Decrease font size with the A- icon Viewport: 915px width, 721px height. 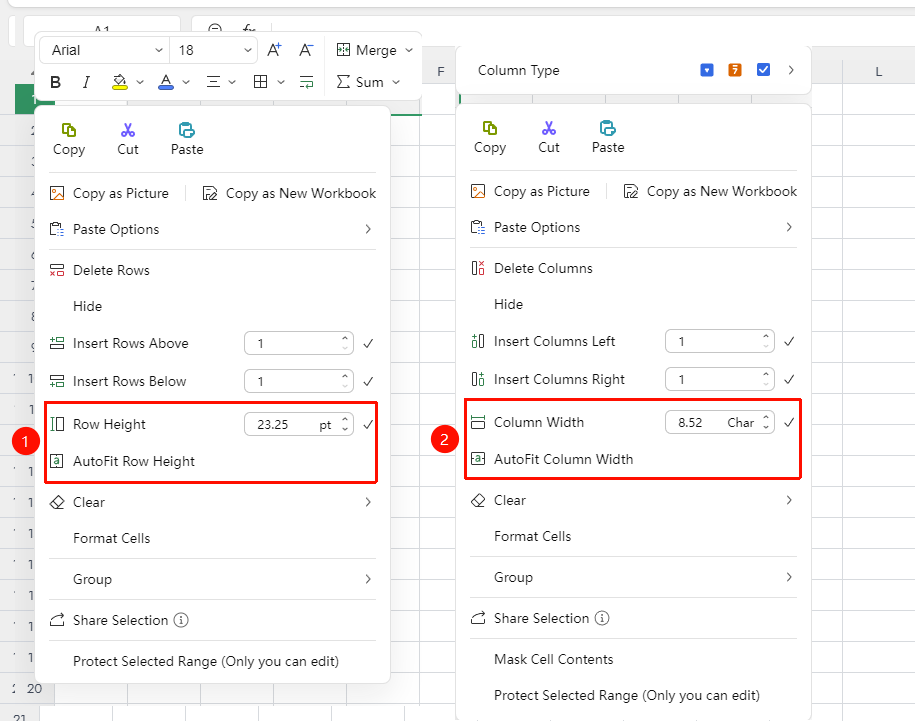click(x=306, y=50)
